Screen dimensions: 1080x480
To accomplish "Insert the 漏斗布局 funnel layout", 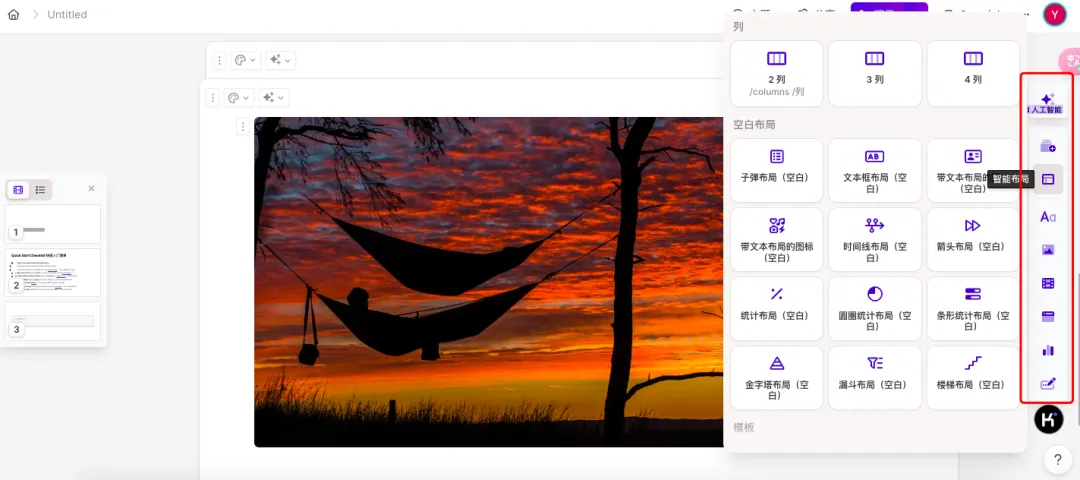I will pyautogui.click(x=874, y=376).
